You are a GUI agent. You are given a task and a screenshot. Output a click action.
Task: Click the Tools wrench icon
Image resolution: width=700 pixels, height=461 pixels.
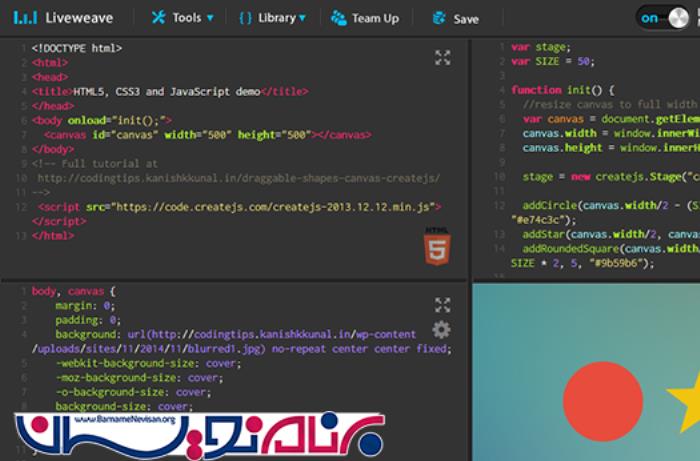(x=158, y=17)
